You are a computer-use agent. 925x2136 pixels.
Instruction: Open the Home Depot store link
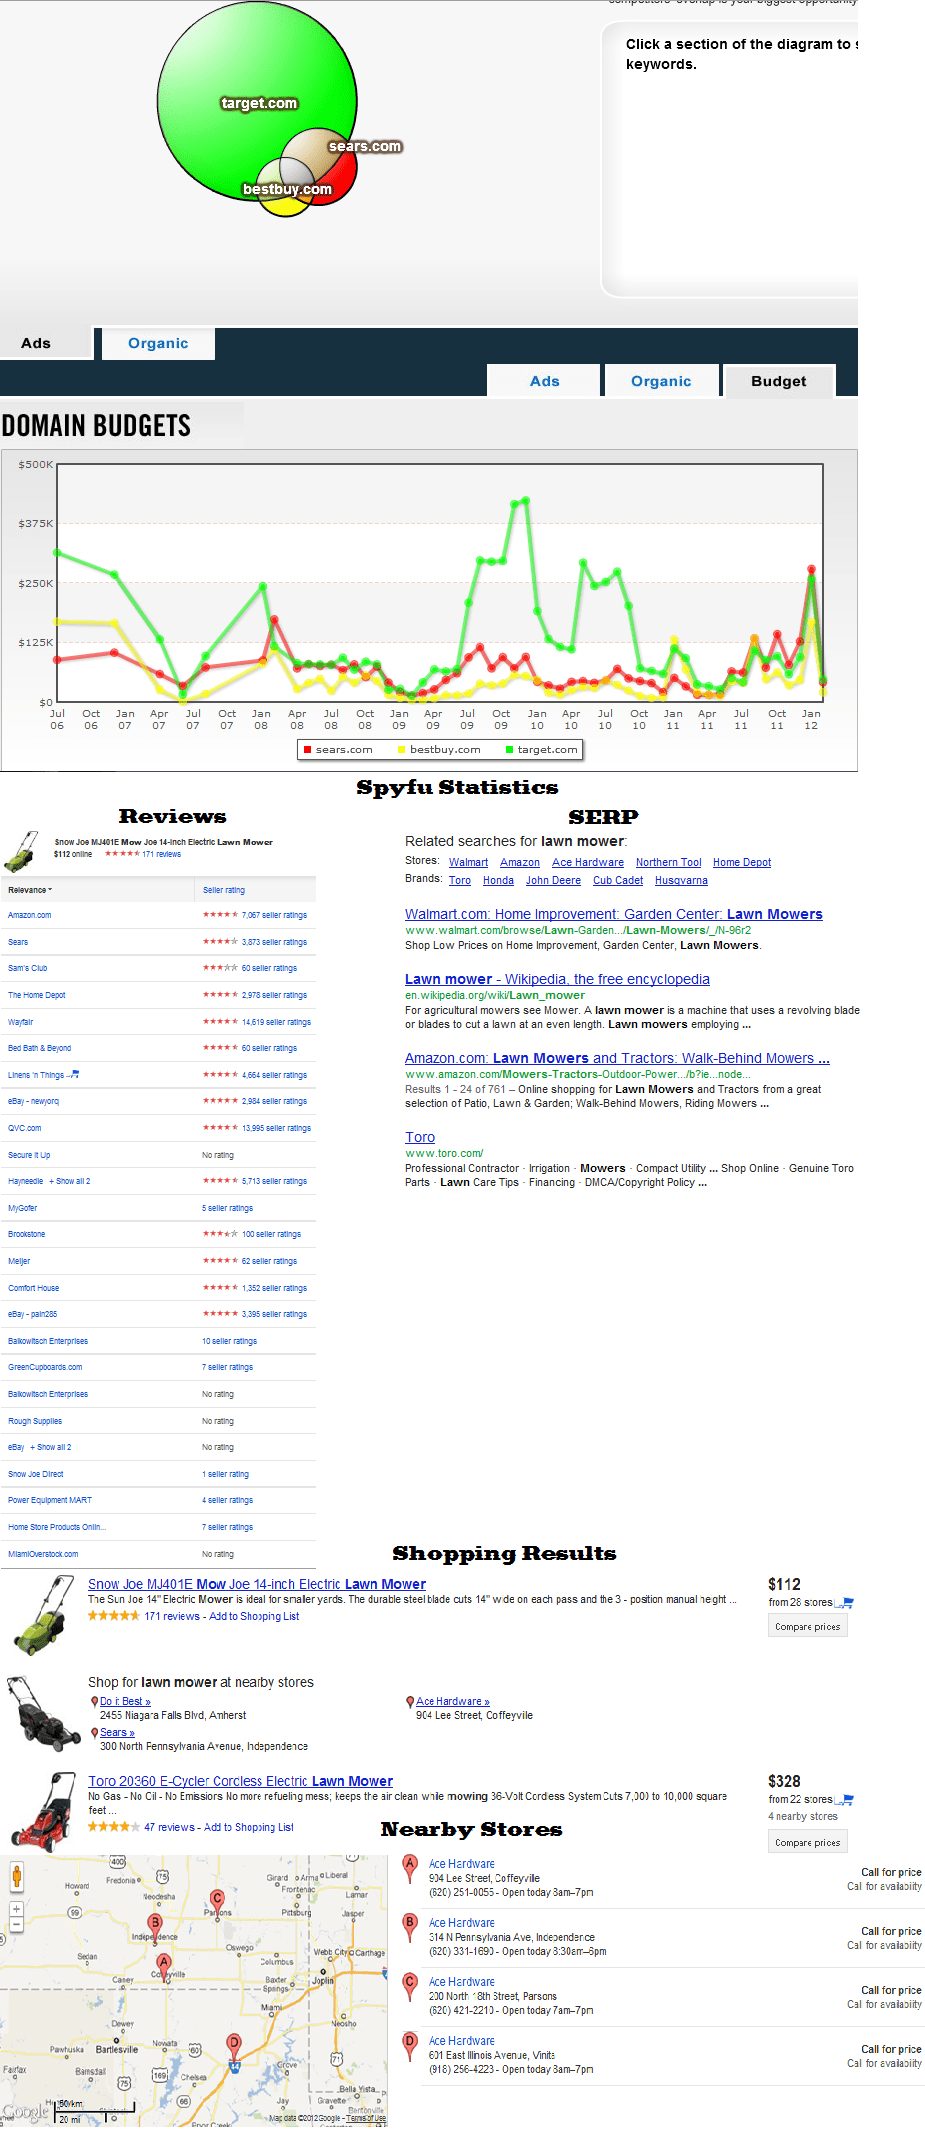point(742,862)
